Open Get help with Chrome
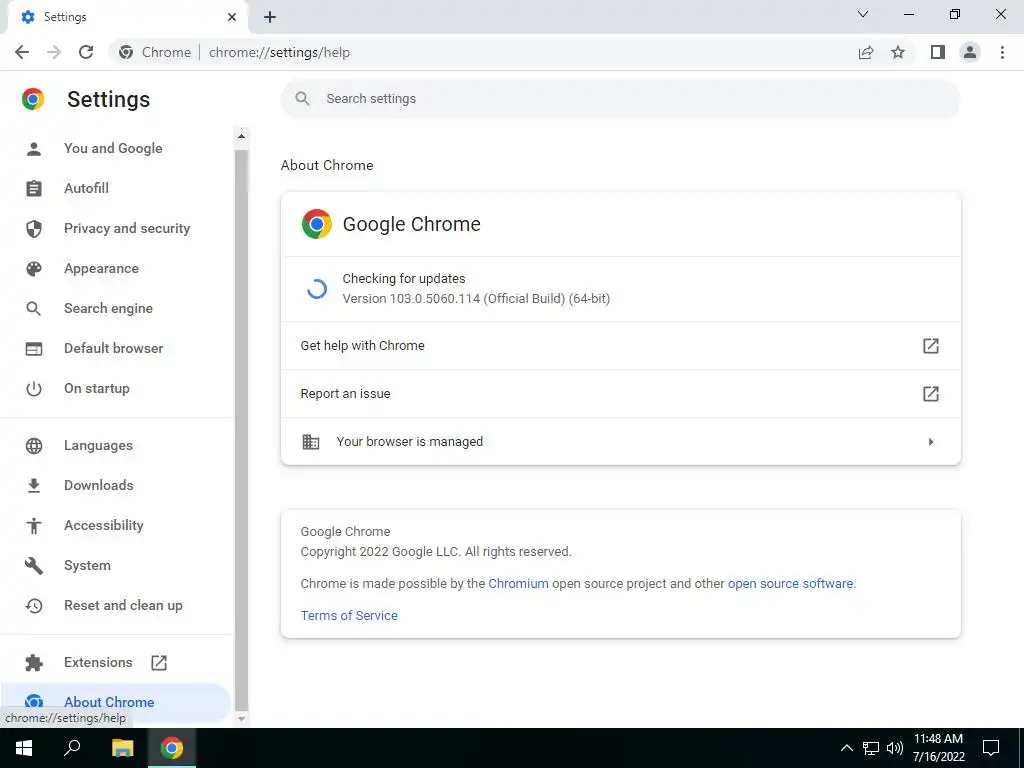 tap(620, 345)
